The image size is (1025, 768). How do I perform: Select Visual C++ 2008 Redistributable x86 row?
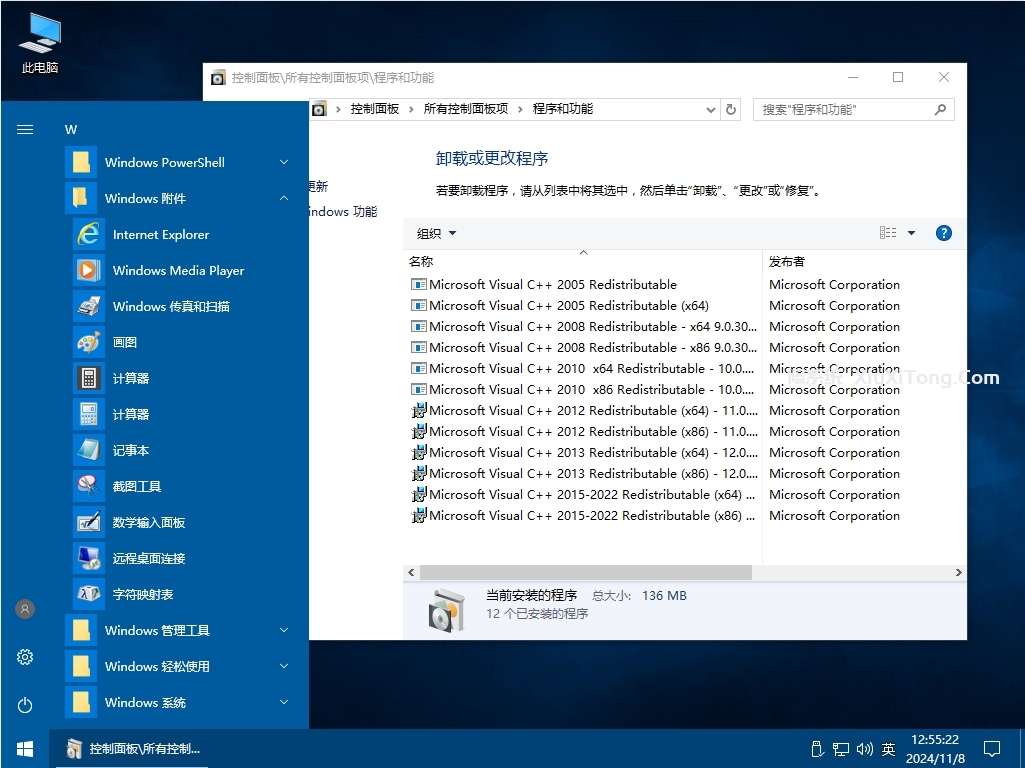point(582,348)
